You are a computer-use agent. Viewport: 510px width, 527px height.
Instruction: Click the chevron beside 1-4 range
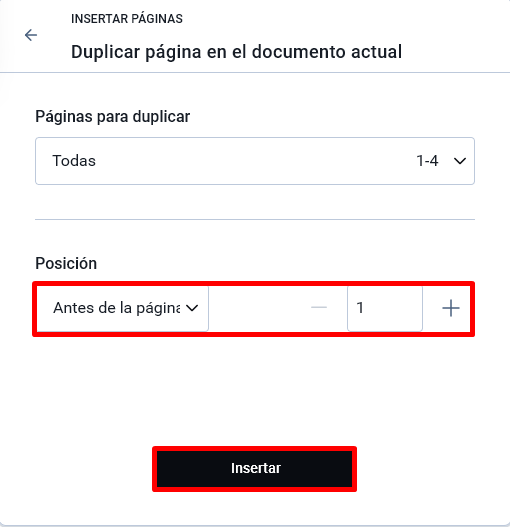pyautogui.click(x=460, y=161)
